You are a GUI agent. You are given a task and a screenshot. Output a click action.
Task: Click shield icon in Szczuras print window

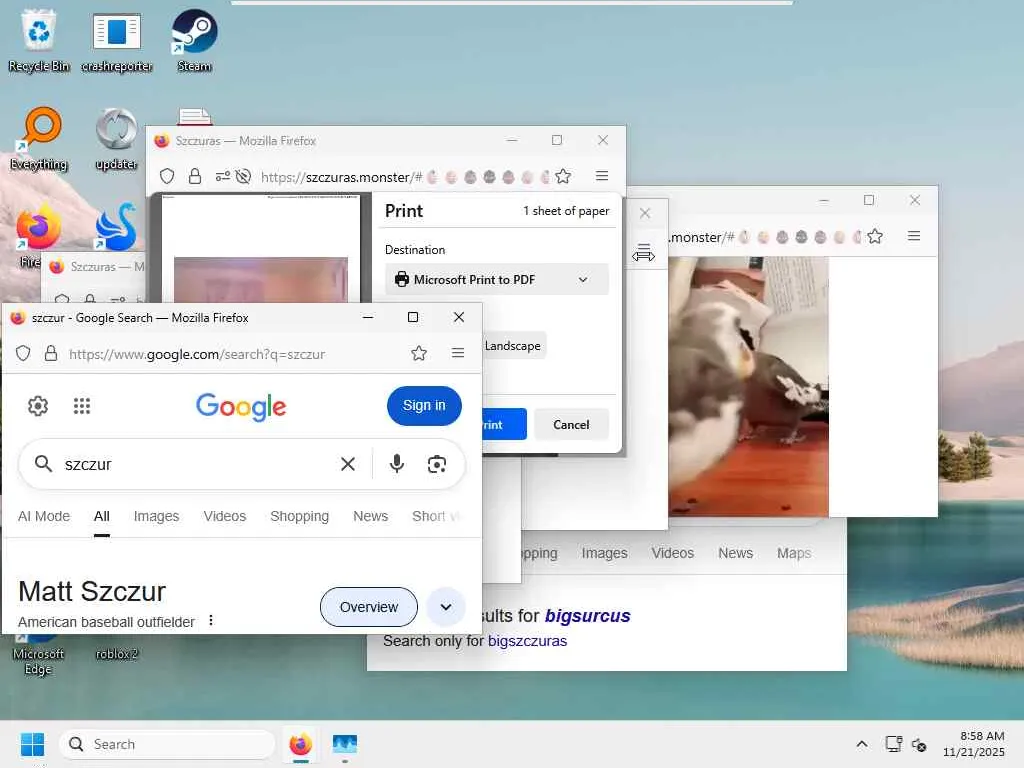point(167,176)
